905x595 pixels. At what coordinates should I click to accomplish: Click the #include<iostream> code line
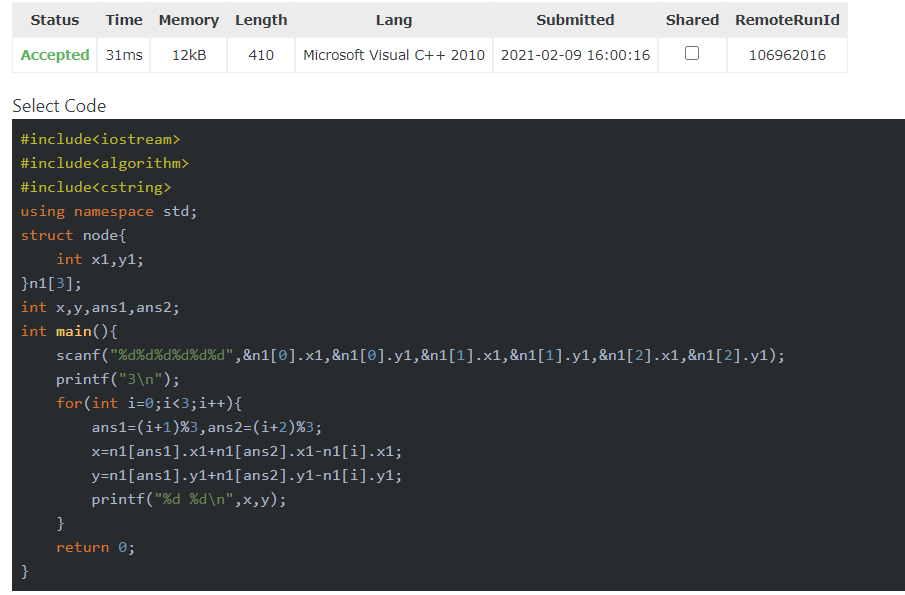tap(100, 140)
